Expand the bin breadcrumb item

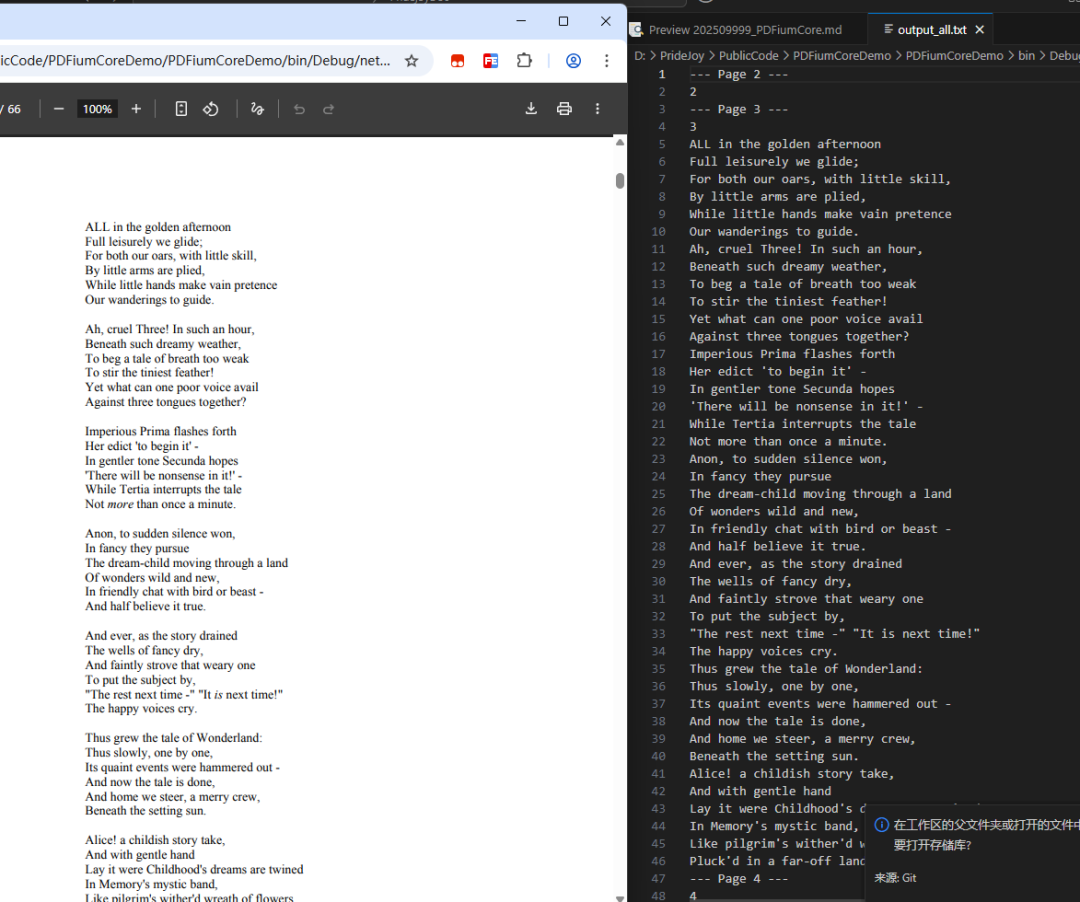(1026, 56)
